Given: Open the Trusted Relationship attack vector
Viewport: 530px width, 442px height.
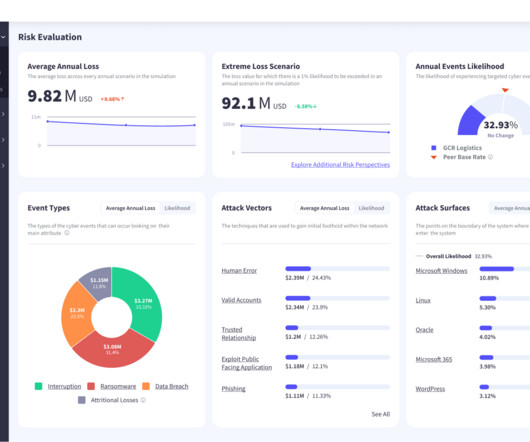Looking at the screenshot, I should pyautogui.click(x=239, y=334).
